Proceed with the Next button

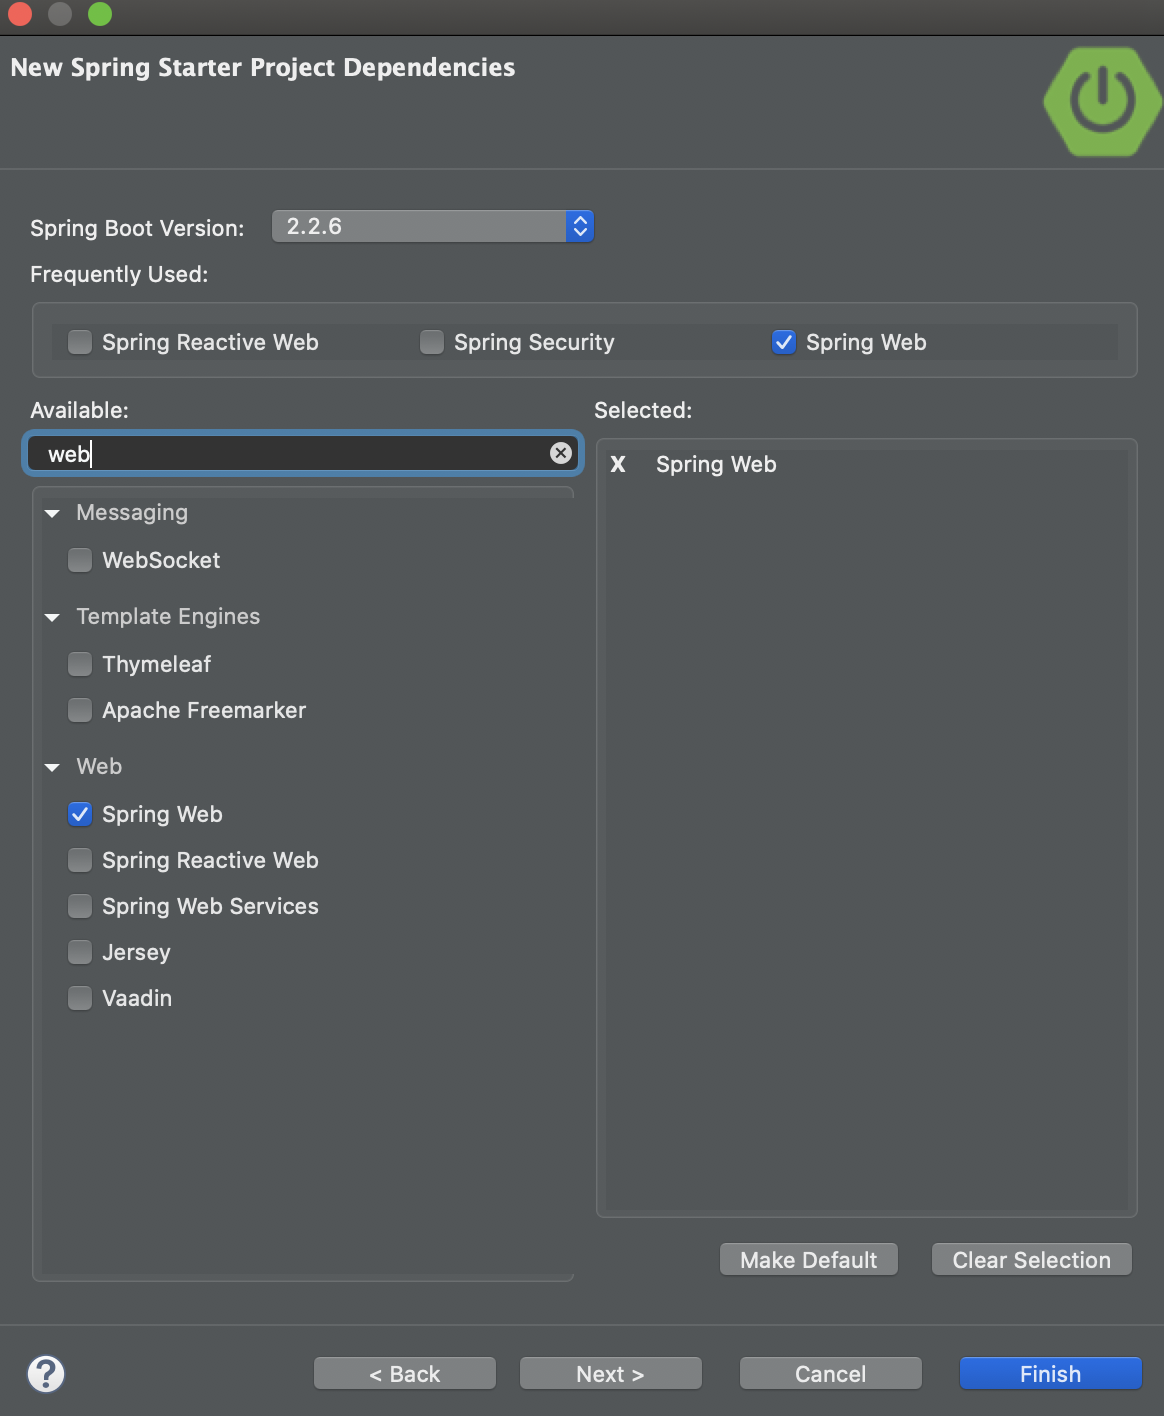coord(611,1374)
